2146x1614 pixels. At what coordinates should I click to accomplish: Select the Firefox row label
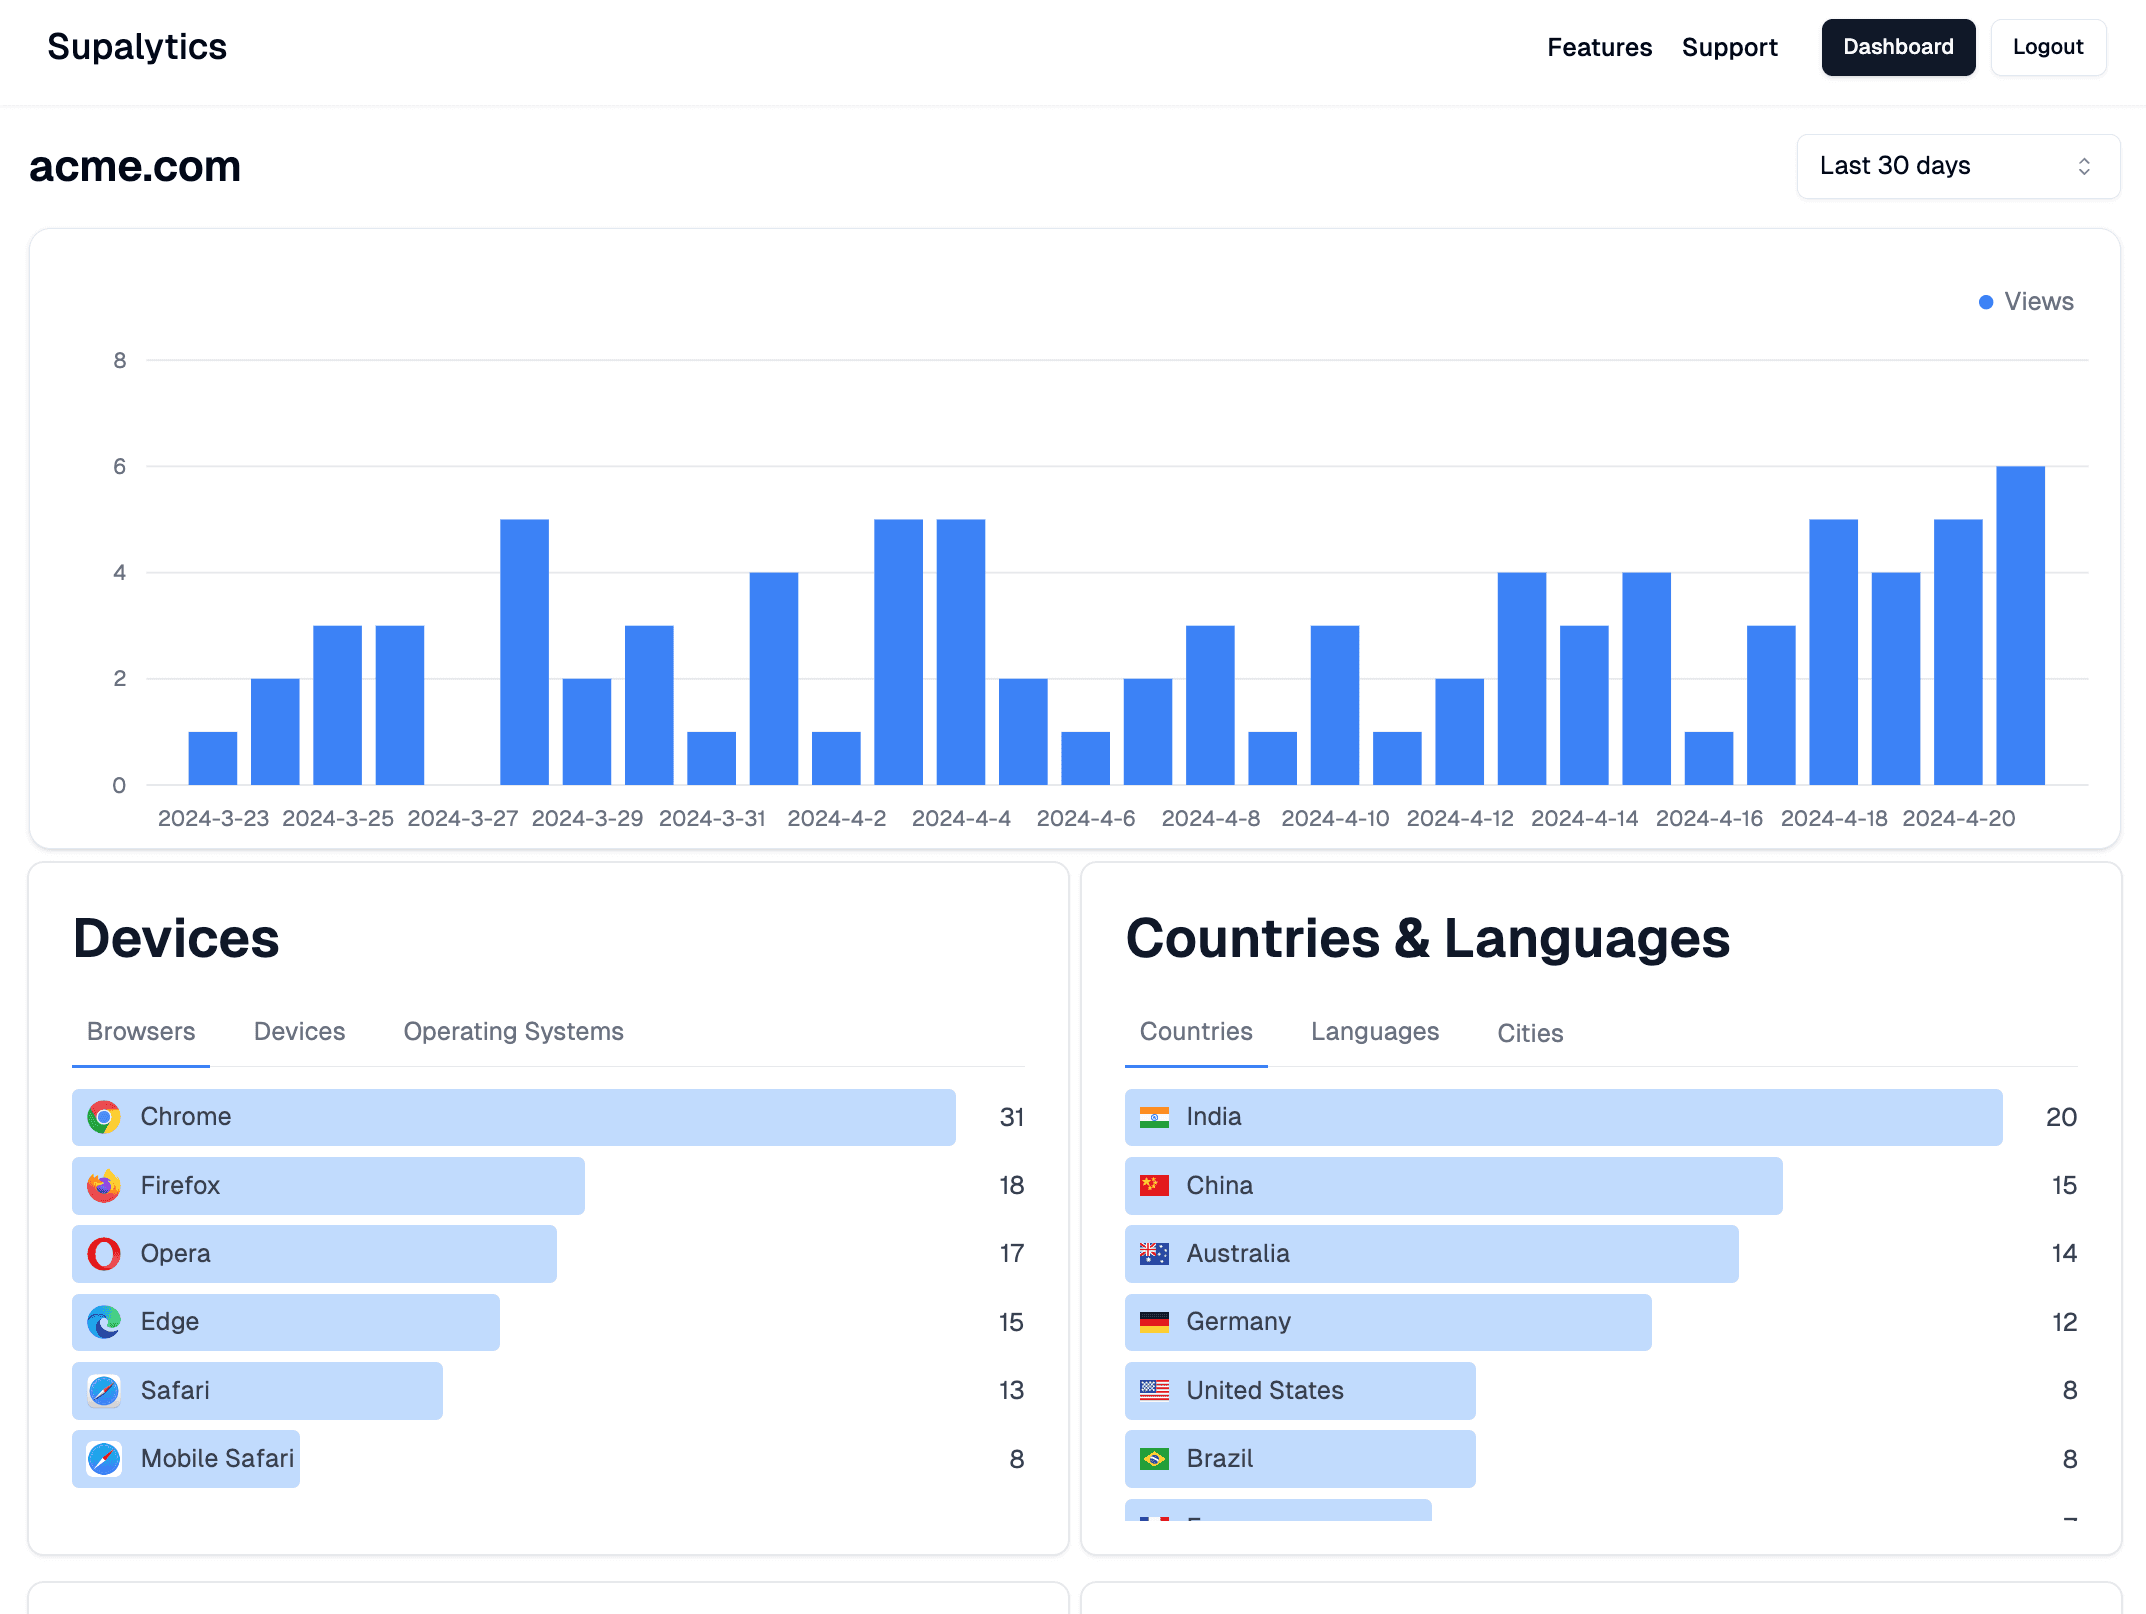tap(180, 1186)
